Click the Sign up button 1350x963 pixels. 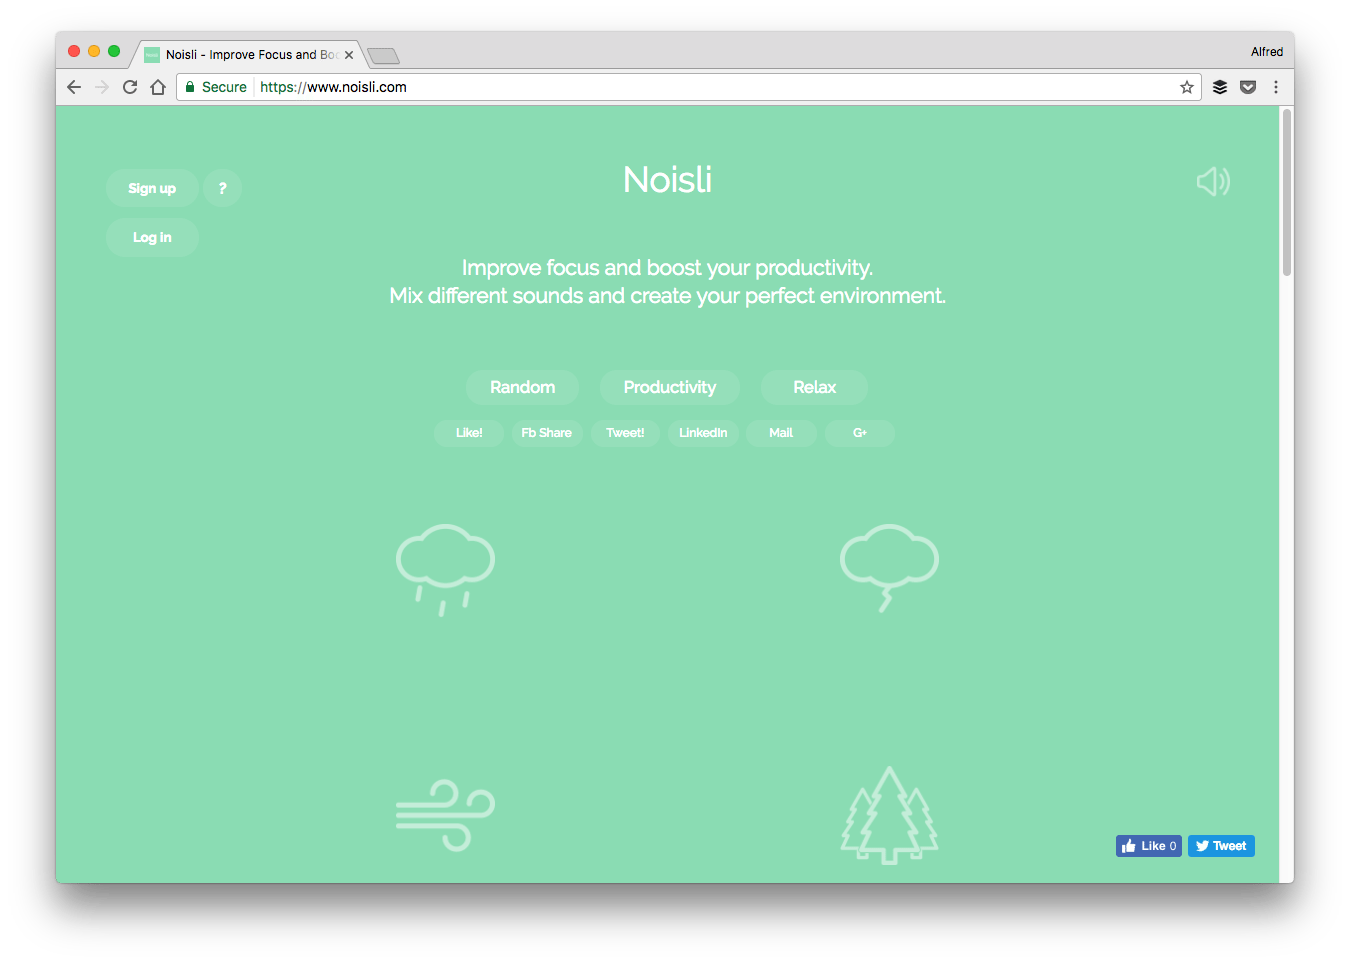(x=152, y=188)
